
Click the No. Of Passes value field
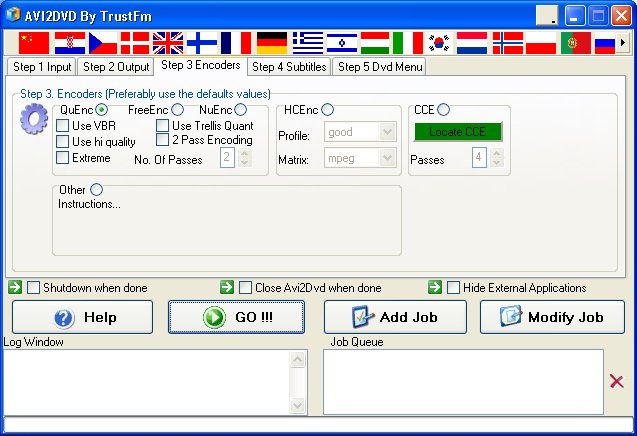228,157
